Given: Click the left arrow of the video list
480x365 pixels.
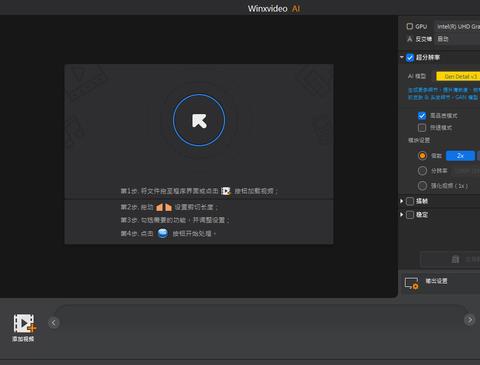Looking at the screenshot, I should pos(54,323).
